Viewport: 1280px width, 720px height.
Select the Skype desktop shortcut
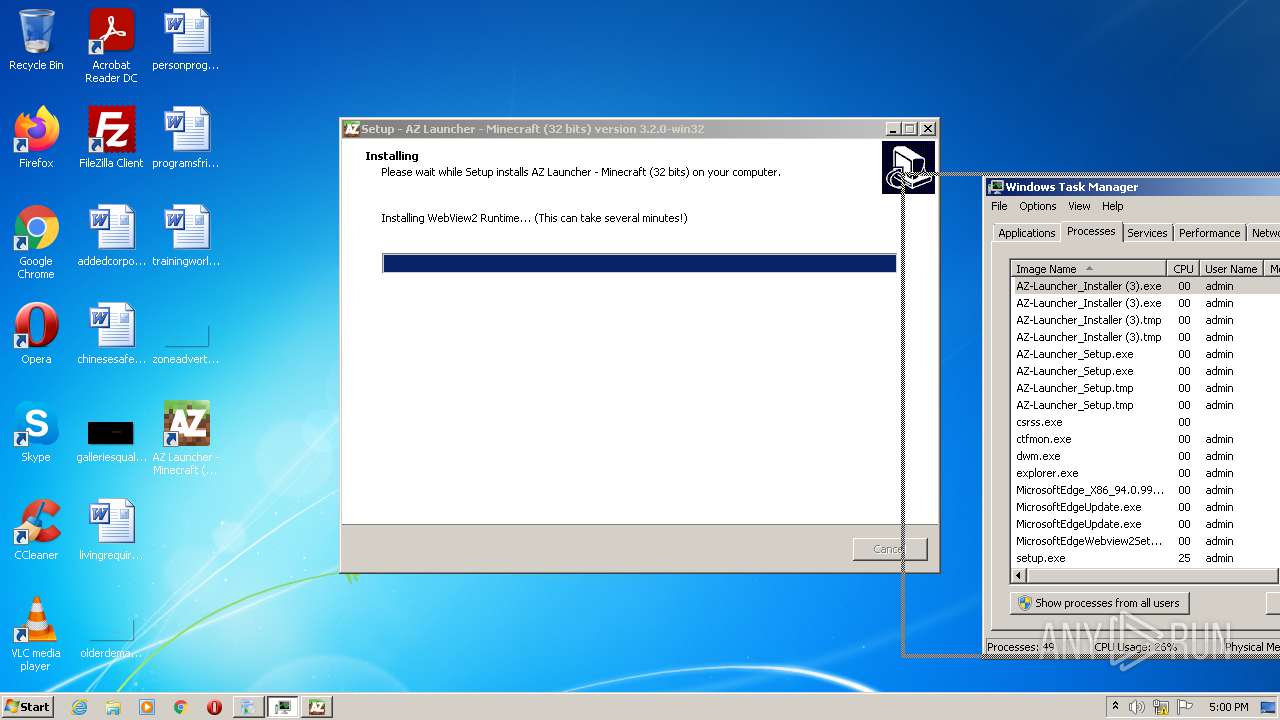coord(36,432)
